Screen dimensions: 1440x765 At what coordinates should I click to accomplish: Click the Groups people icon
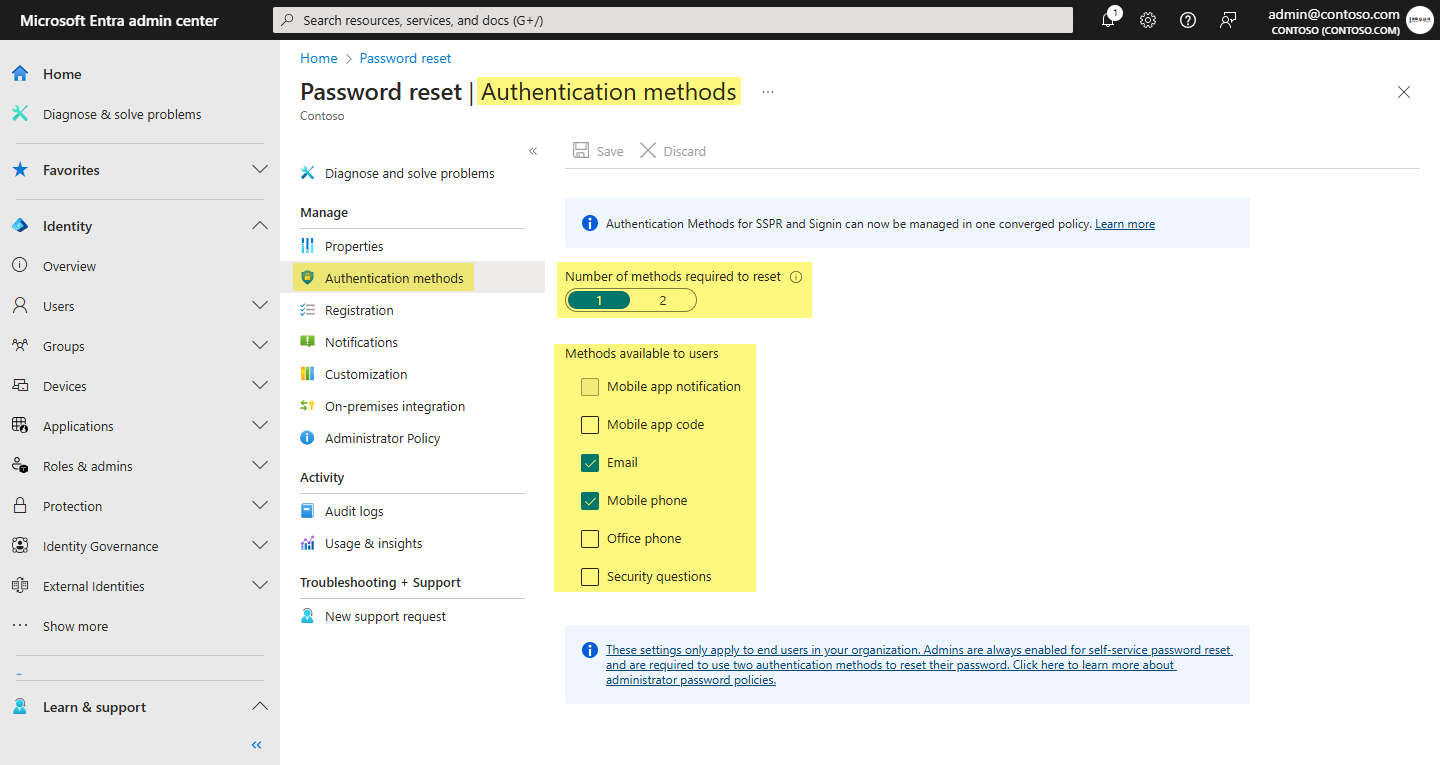20,346
